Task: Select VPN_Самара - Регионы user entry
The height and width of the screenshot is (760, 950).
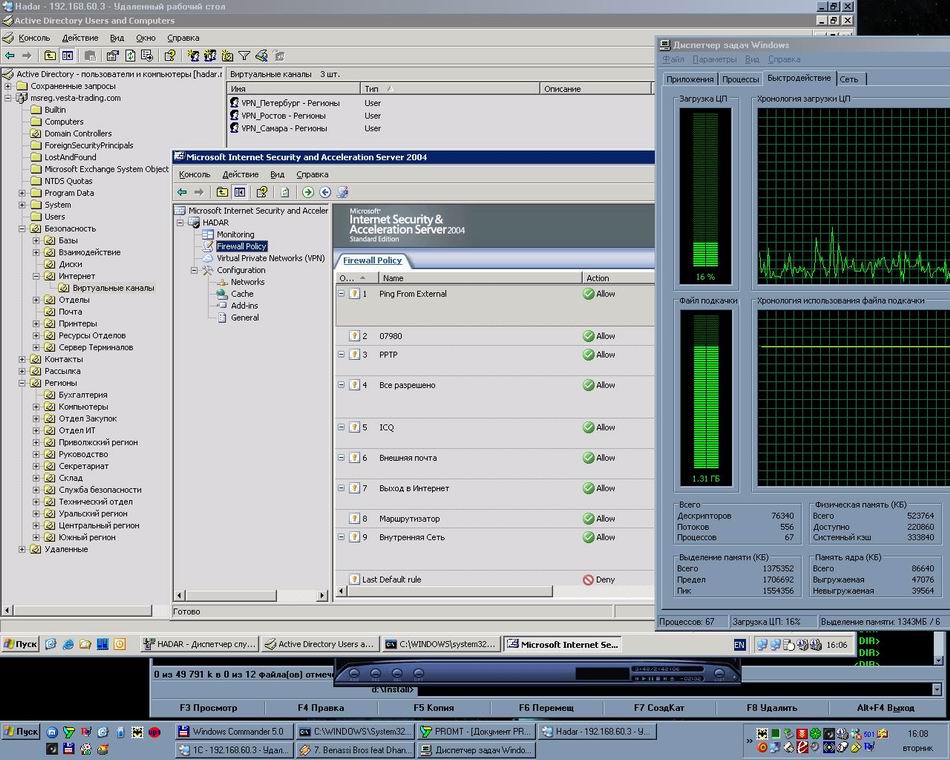Action: 279,128
